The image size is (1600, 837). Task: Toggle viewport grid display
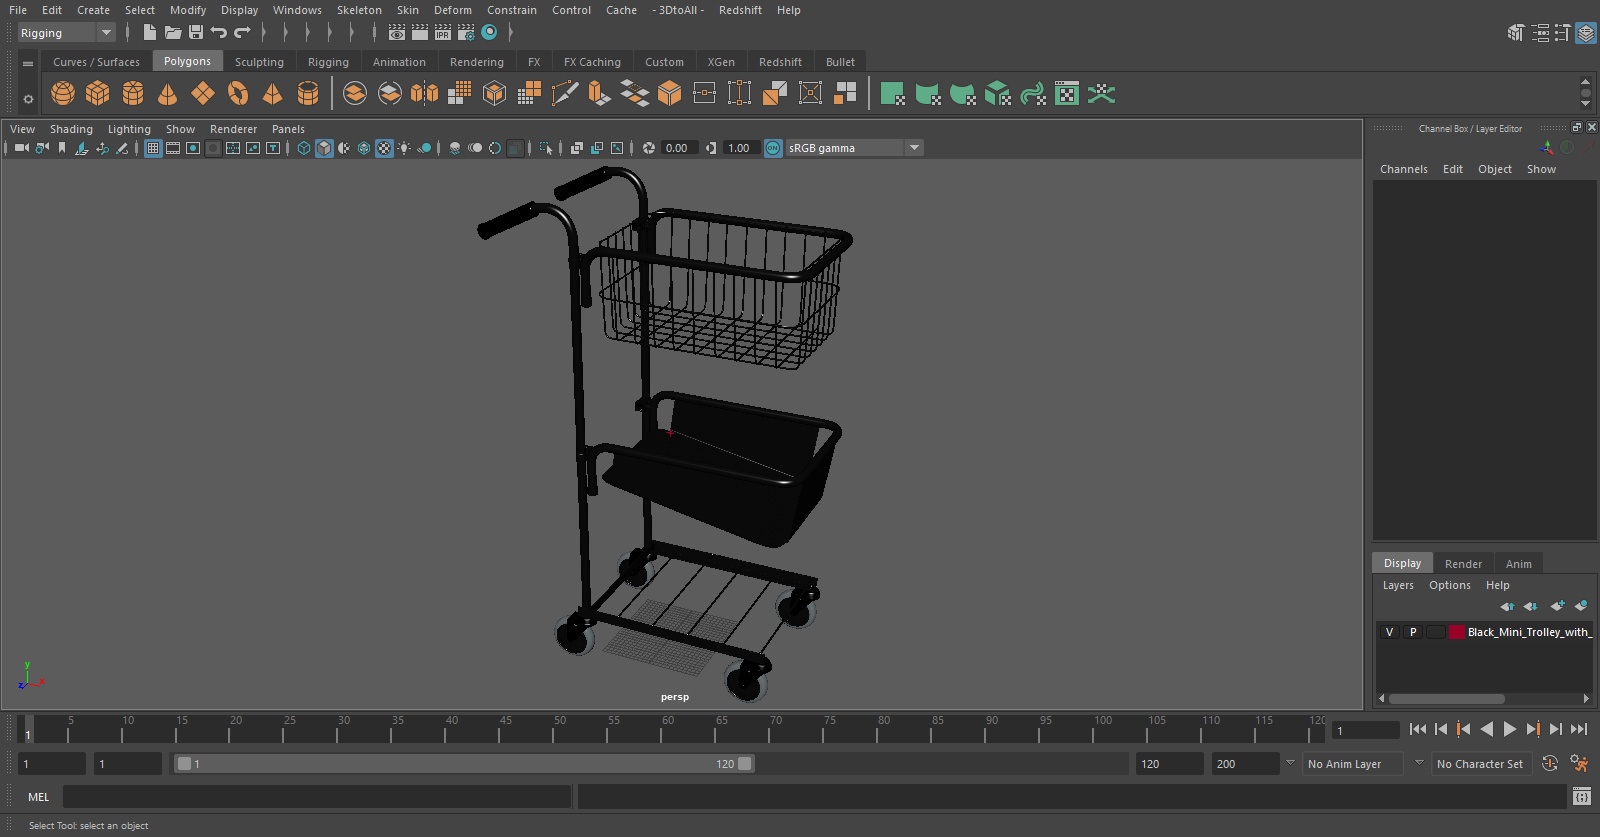pos(153,148)
